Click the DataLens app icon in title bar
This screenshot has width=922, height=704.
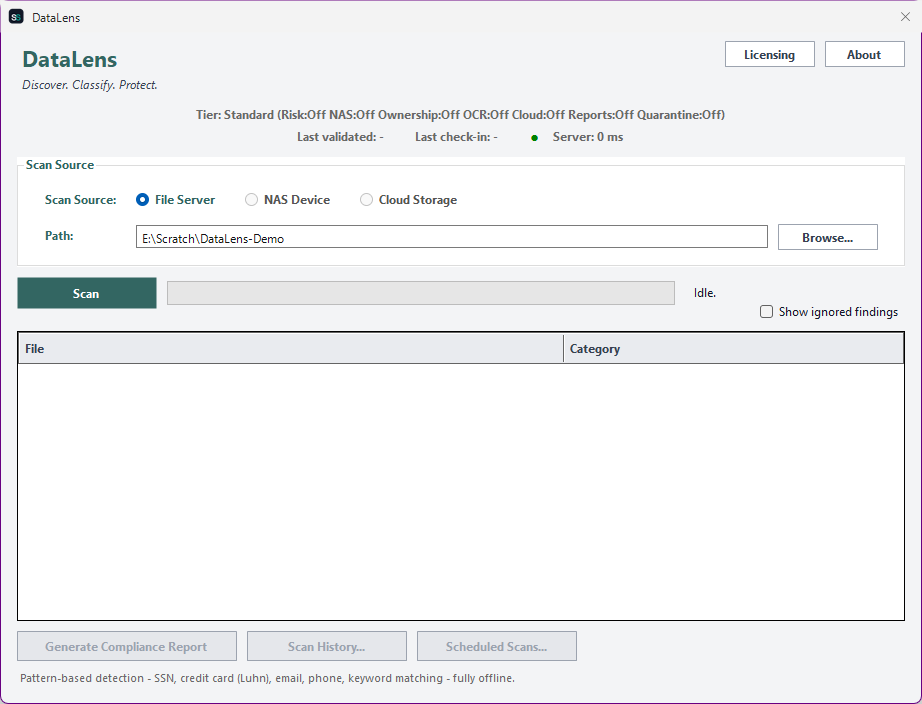click(x=16, y=17)
